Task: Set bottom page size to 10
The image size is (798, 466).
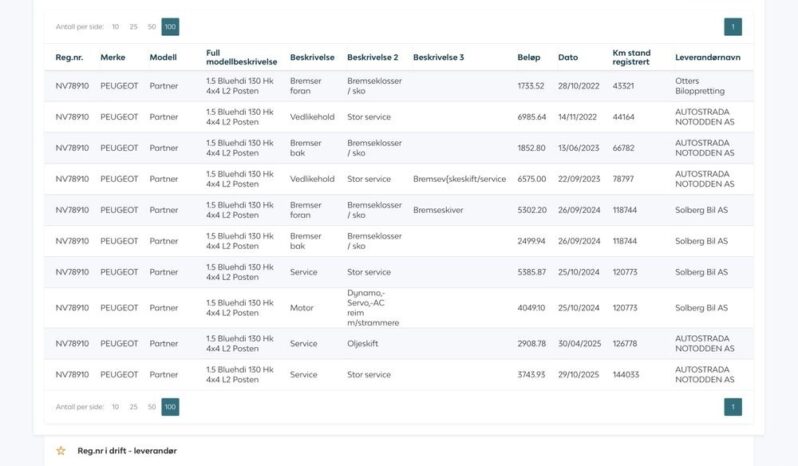Action: [115, 407]
